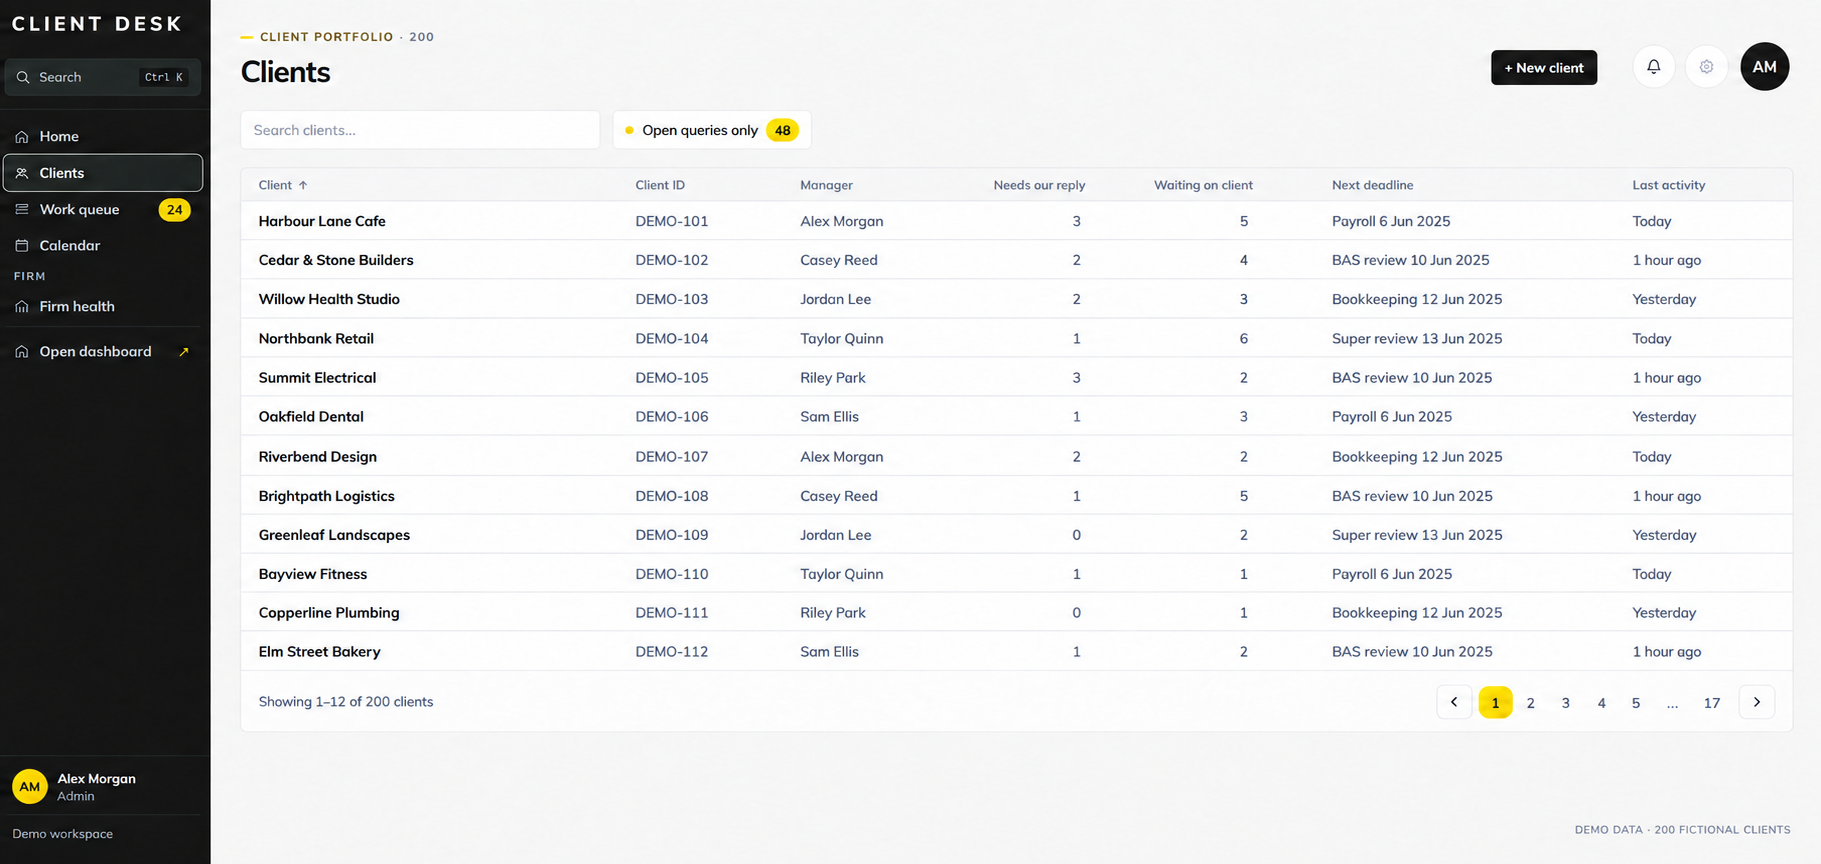Click the sidebar Search box
The image size is (1821, 864).
[x=103, y=77]
